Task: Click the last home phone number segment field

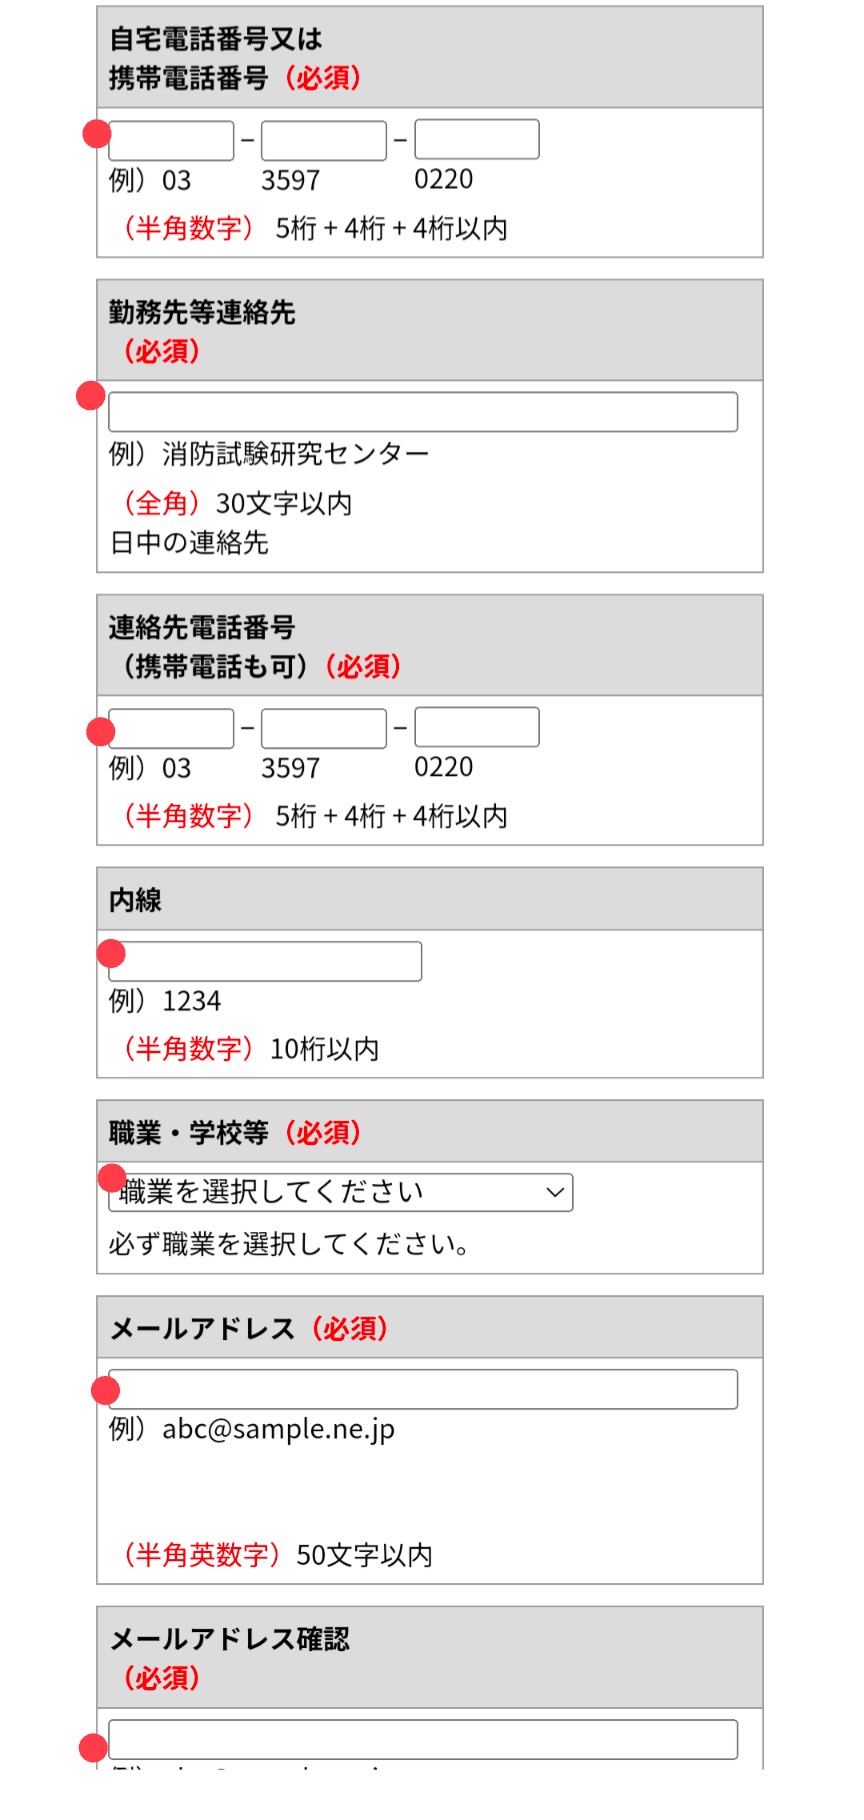Action: coord(476,141)
